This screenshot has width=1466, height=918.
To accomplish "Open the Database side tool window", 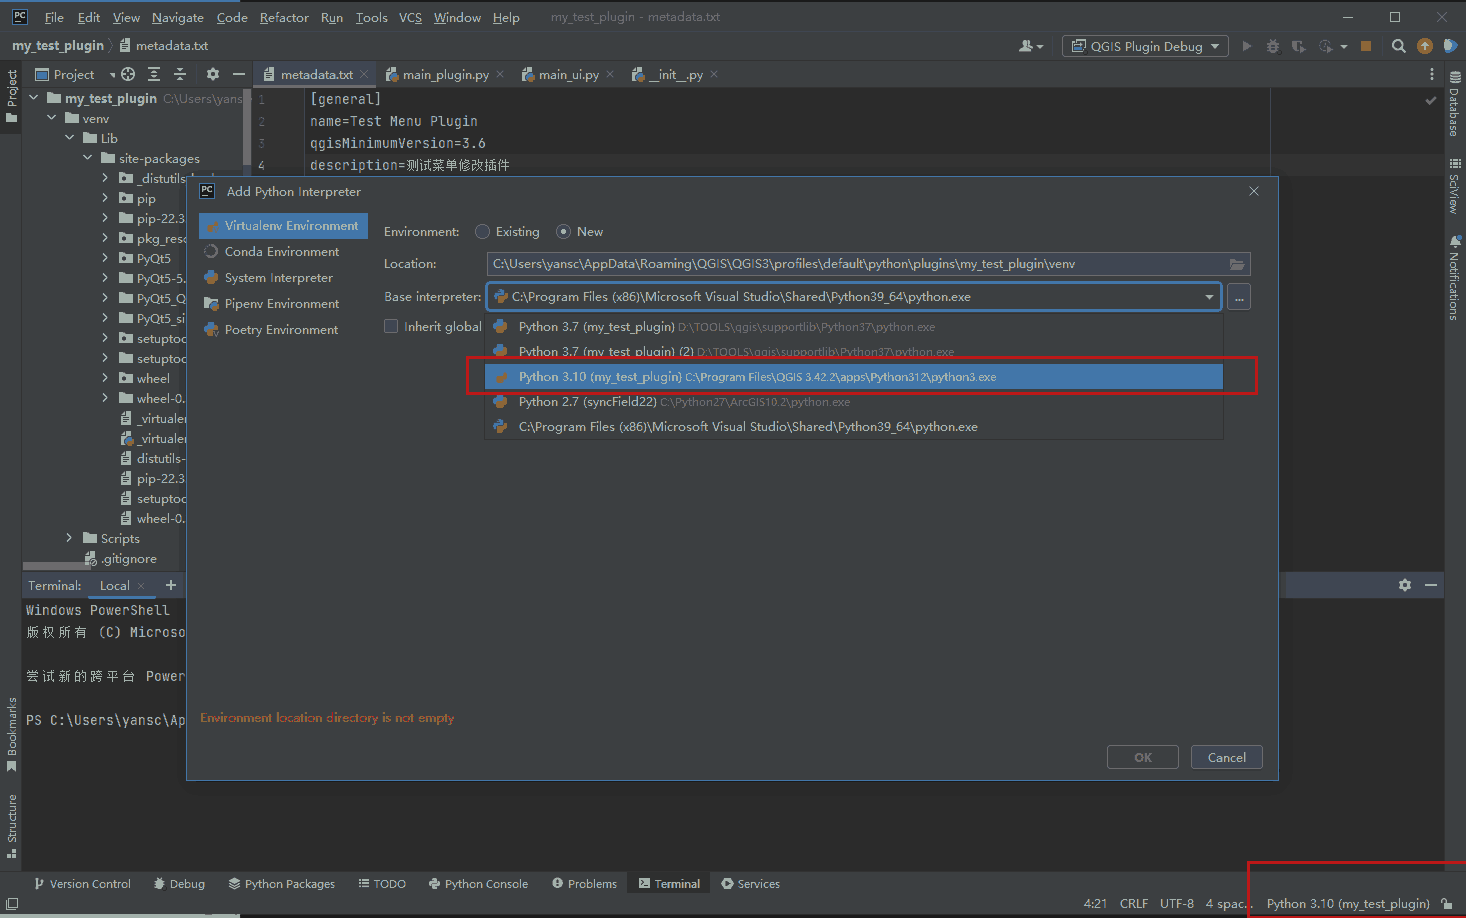I will click(x=1455, y=104).
